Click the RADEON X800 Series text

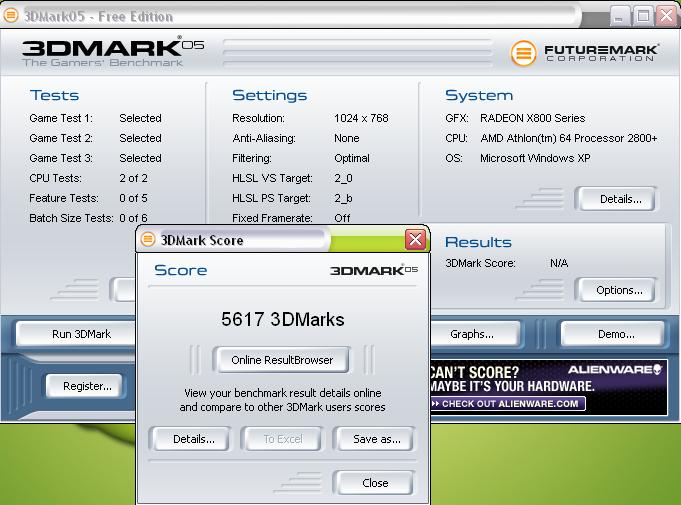(532, 118)
